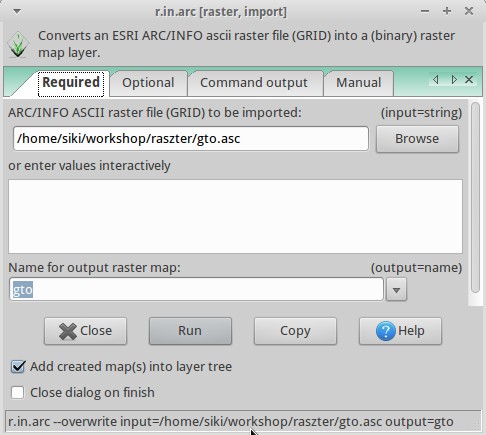Click the GRASS logo icon
The image size is (486, 435).
18,44
